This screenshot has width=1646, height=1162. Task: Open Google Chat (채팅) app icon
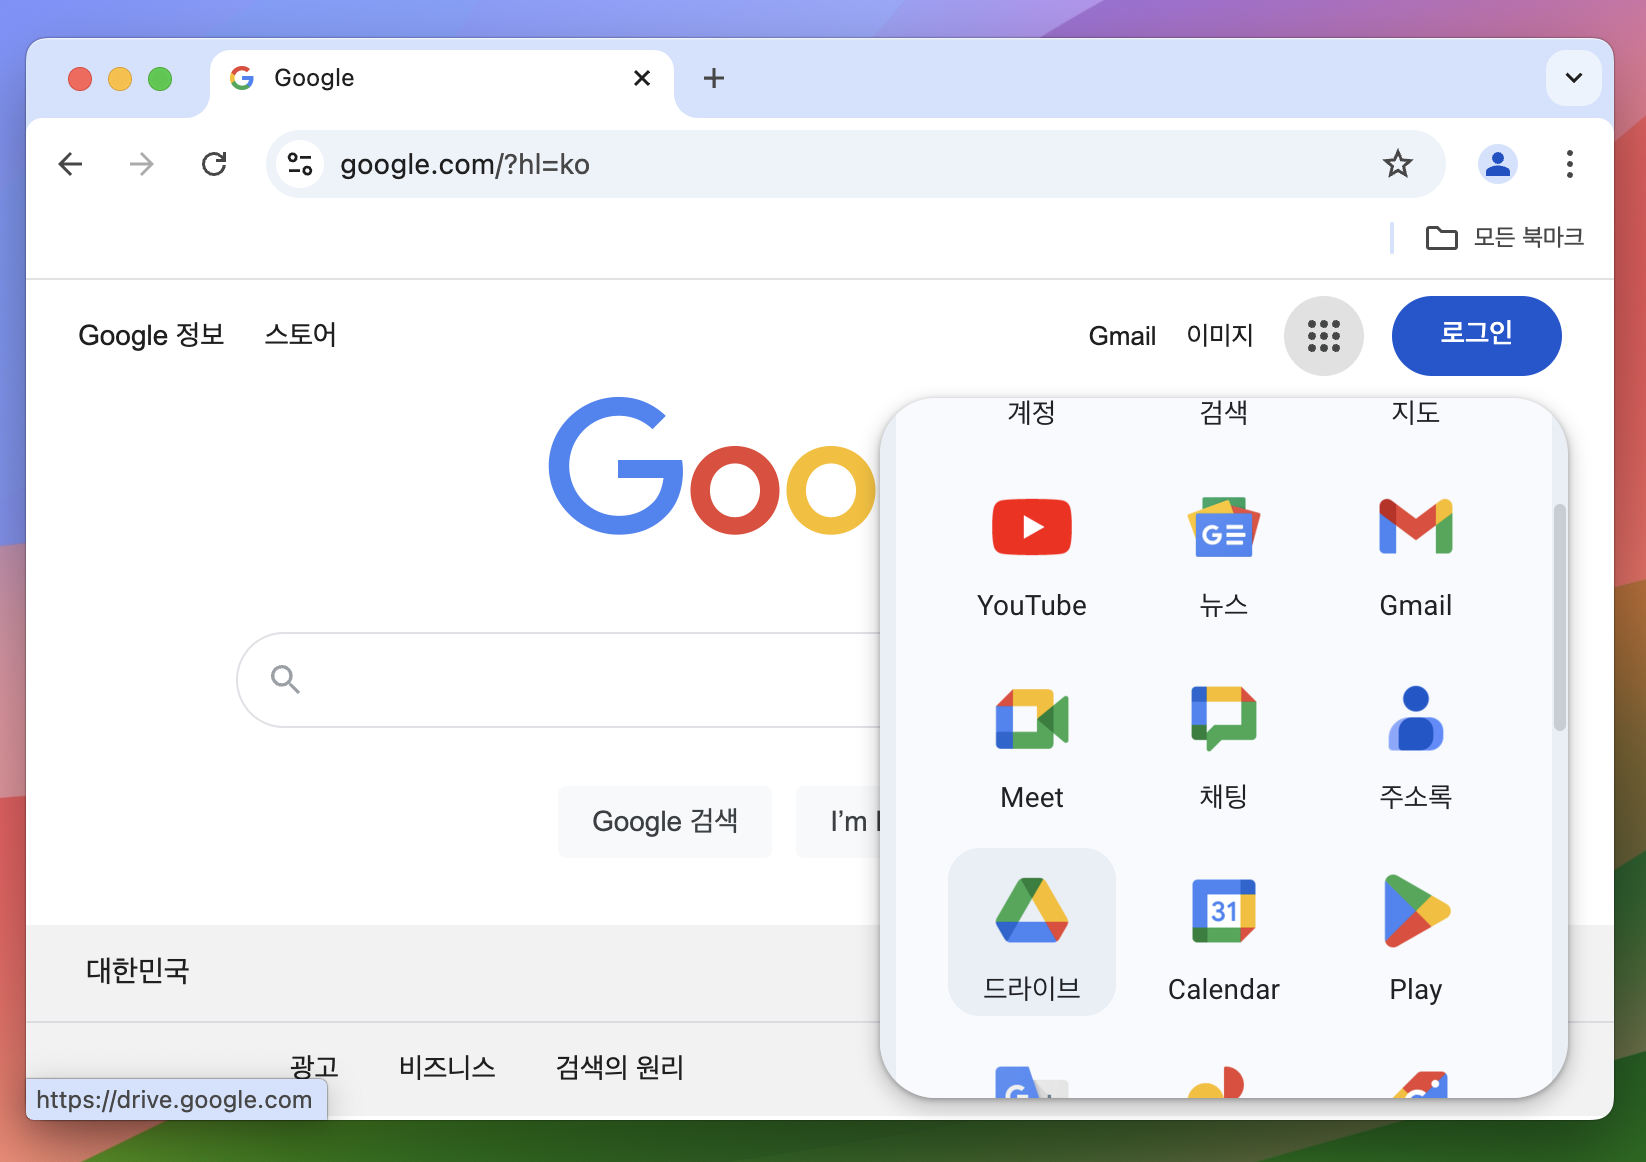(1223, 718)
